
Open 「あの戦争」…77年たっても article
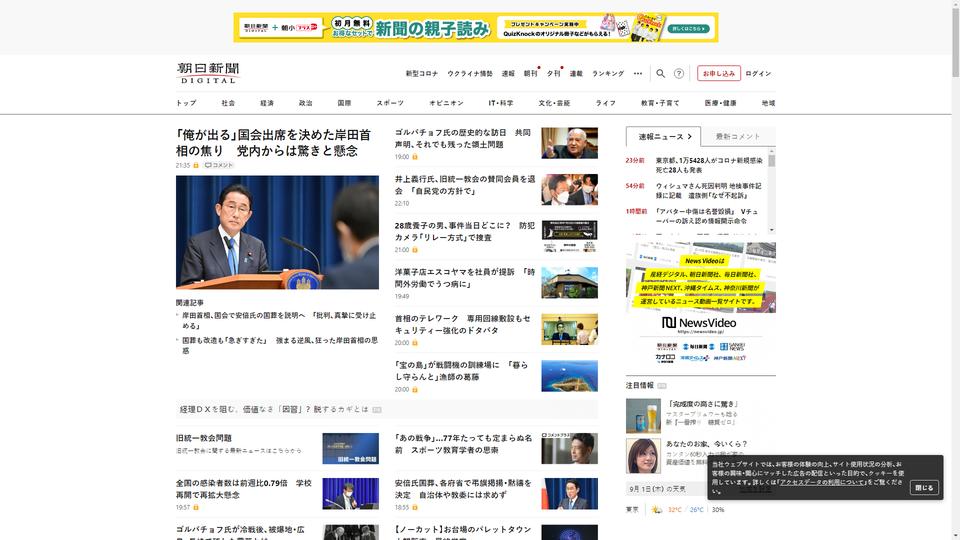point(463,444)
